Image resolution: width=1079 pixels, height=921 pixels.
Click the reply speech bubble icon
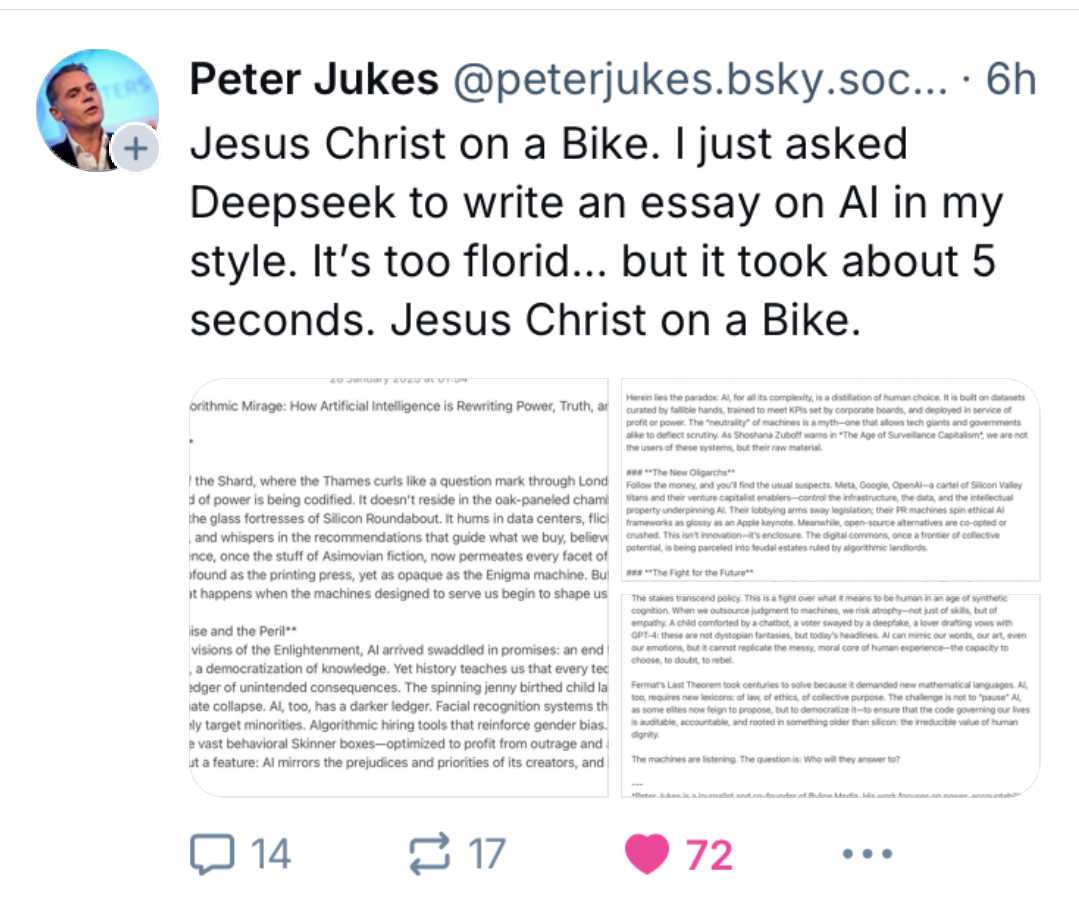click(210, 853)
